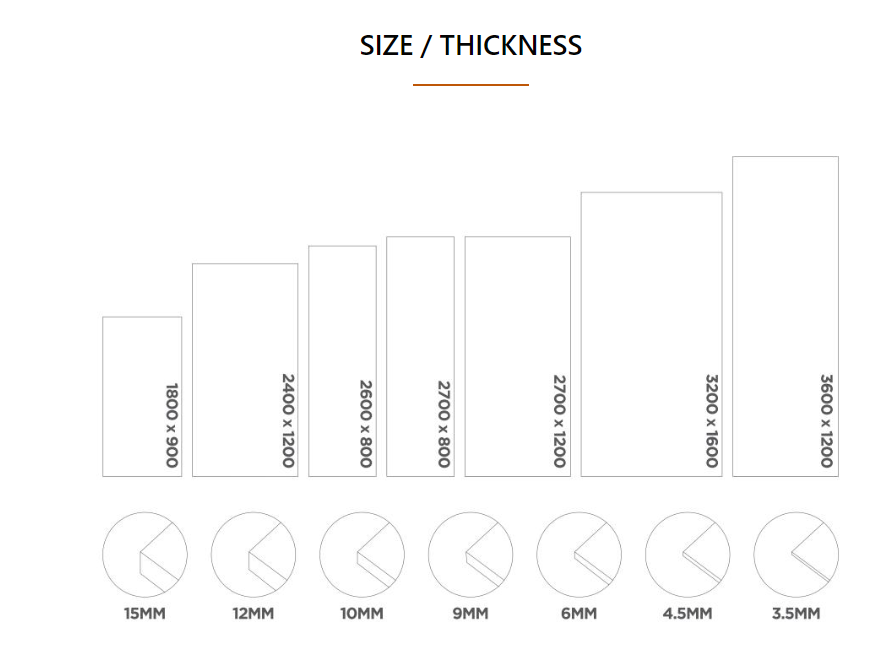Select the 12MM thickness circle icon
This screenshot has height=663, width=879.
pyautogui.click(x=253, y=554)
